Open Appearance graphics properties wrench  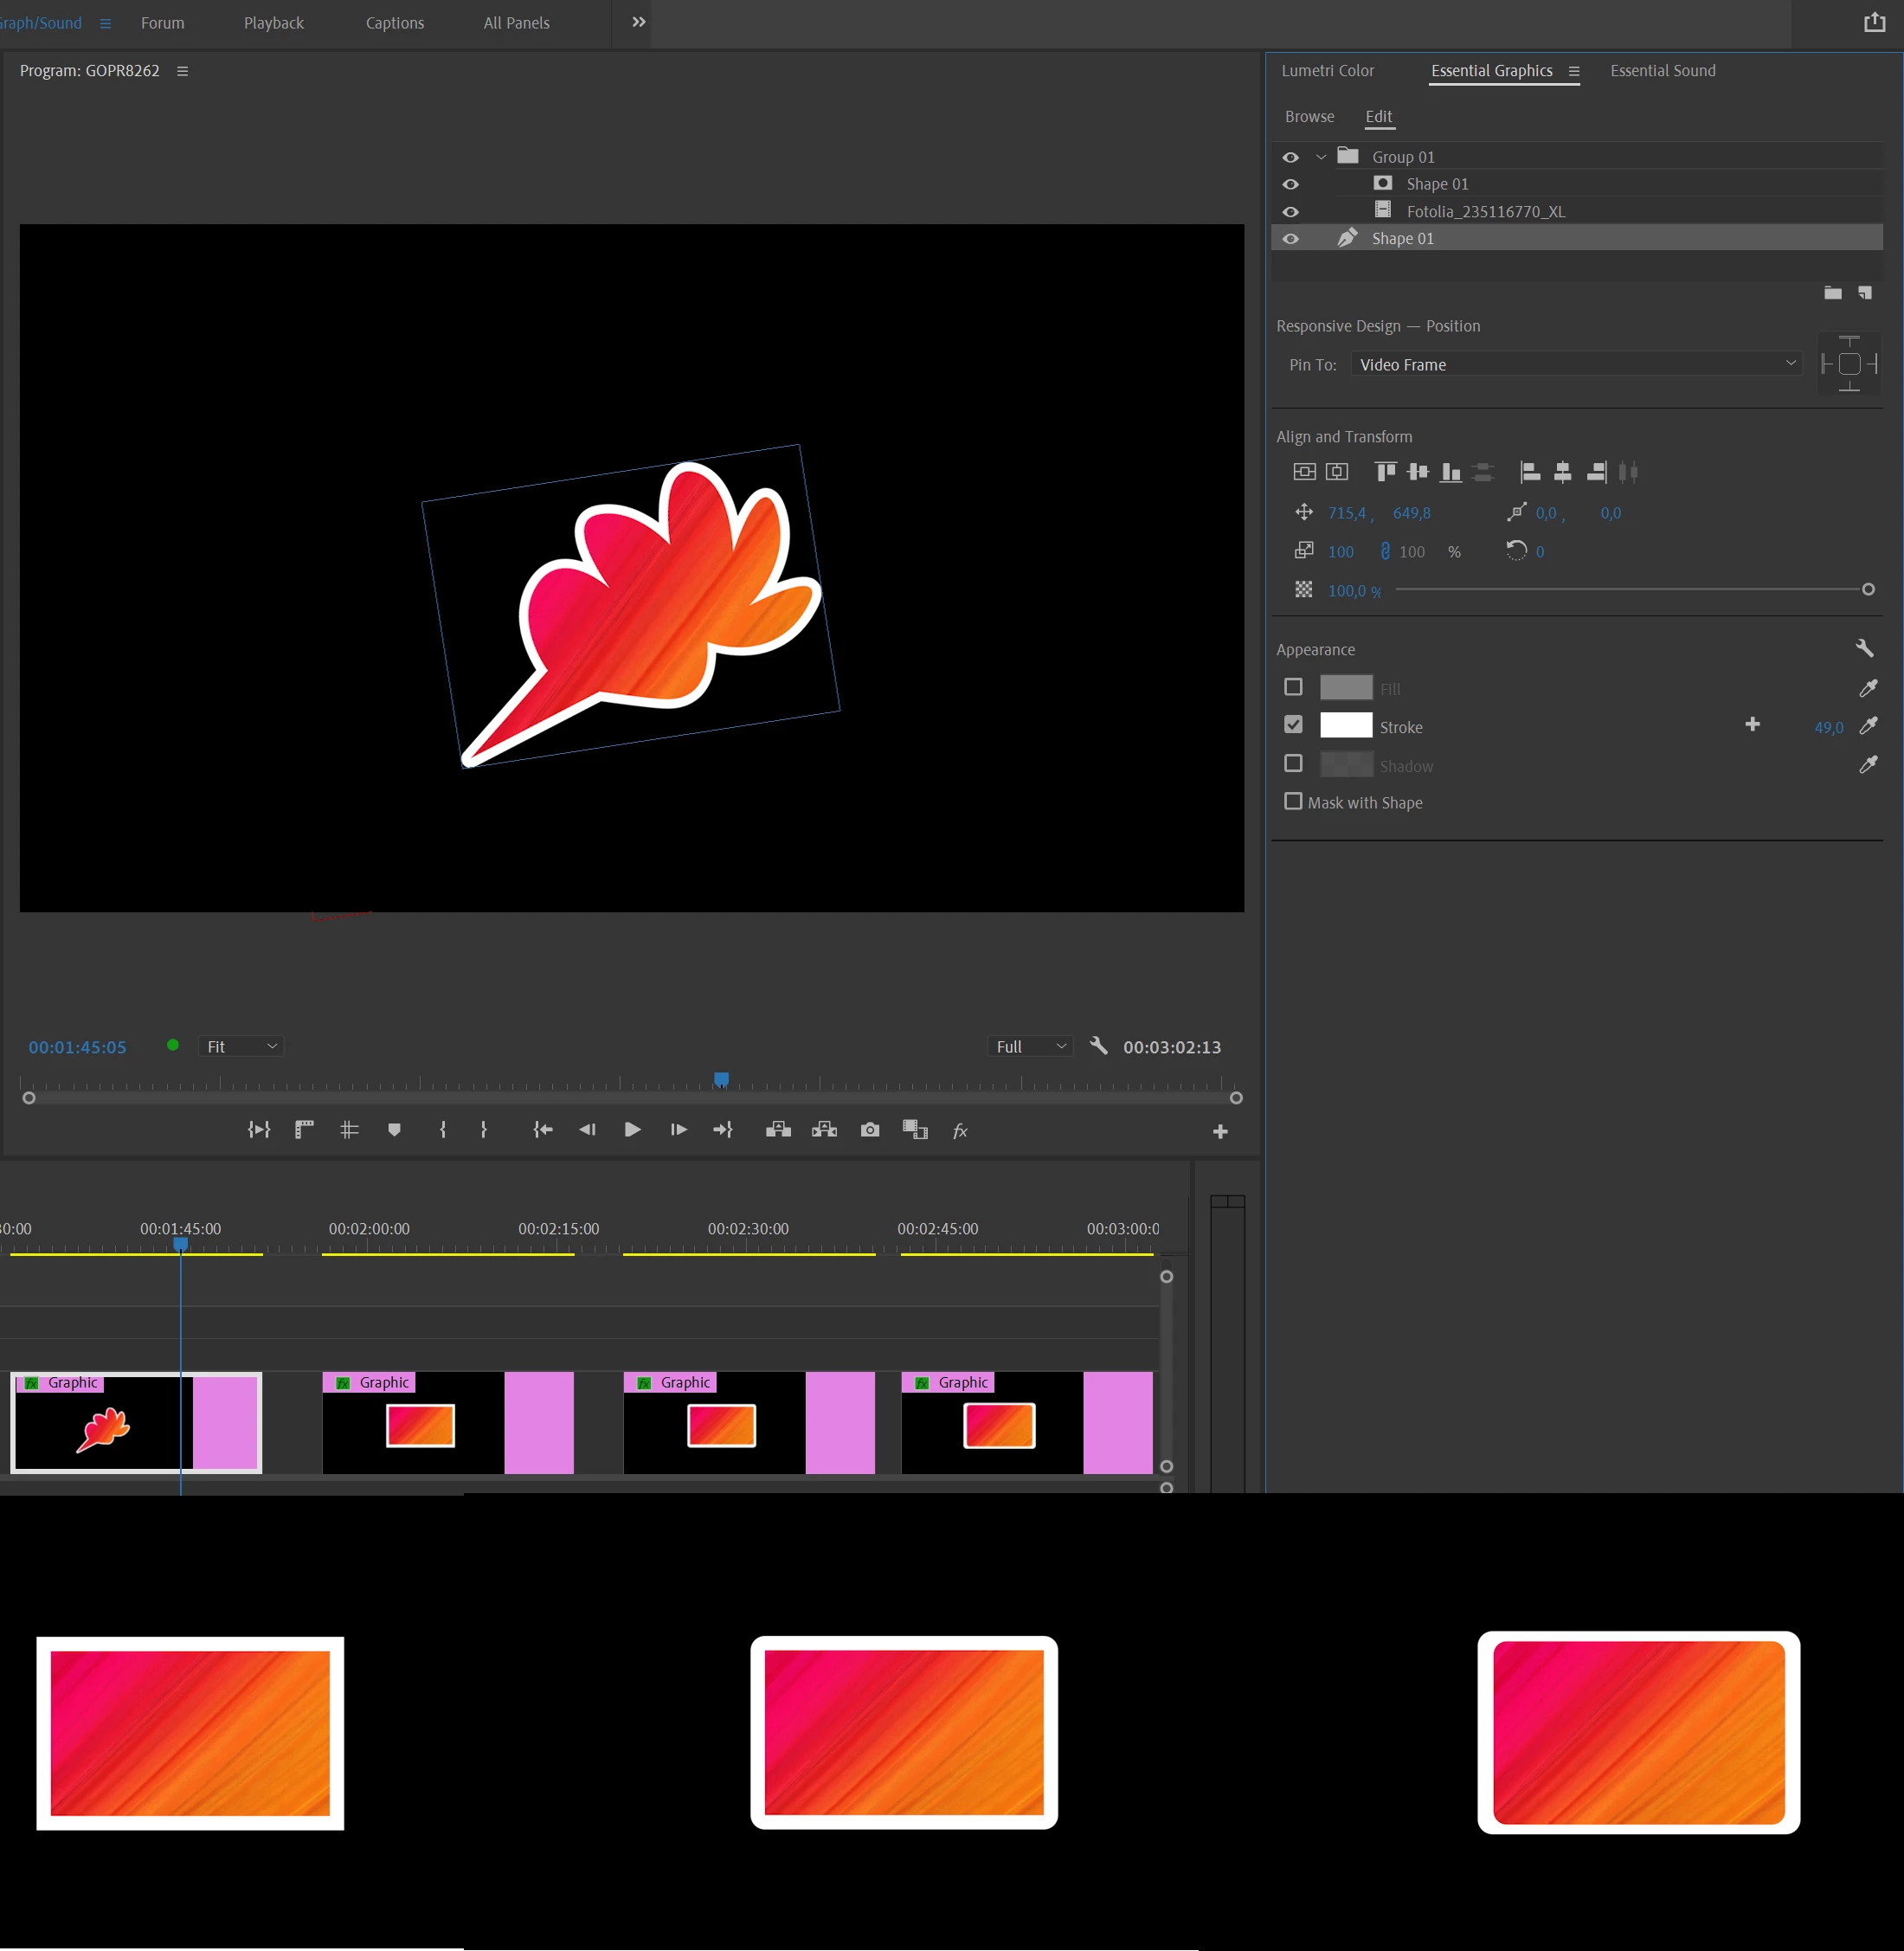coord(1864,648)
